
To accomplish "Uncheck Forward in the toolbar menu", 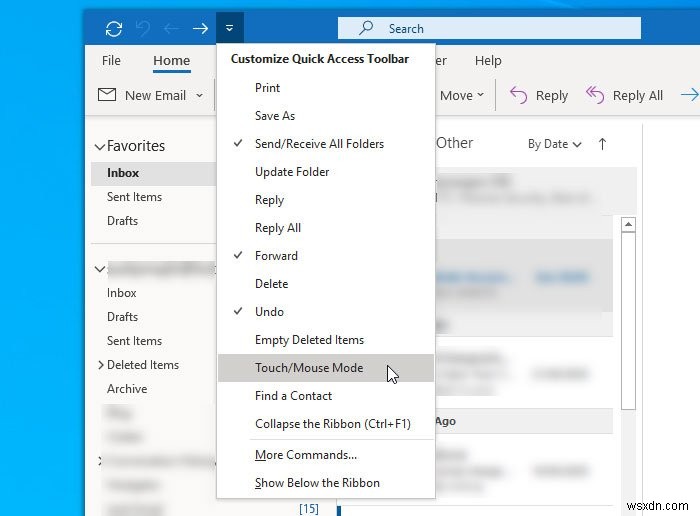I will coord(326,256).
